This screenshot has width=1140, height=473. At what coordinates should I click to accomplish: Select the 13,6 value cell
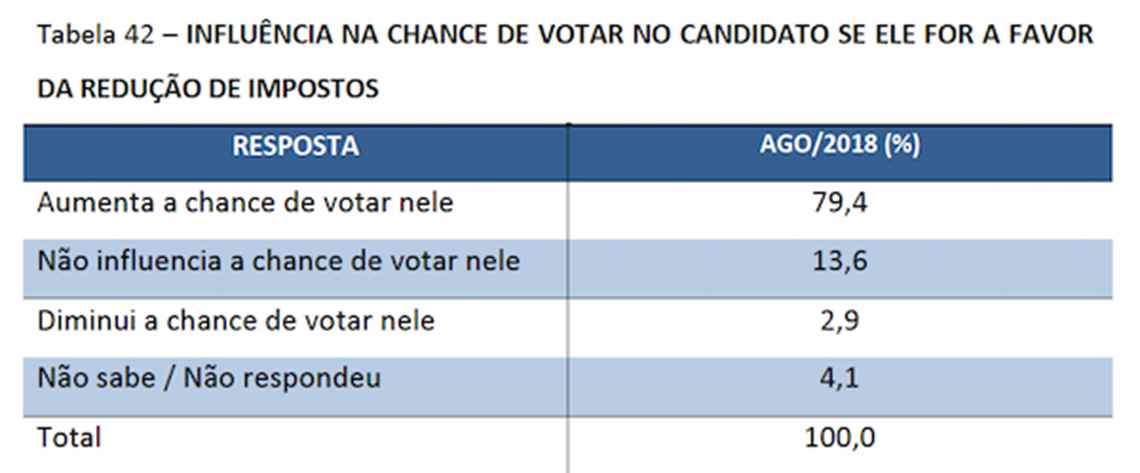pos(840,263)
